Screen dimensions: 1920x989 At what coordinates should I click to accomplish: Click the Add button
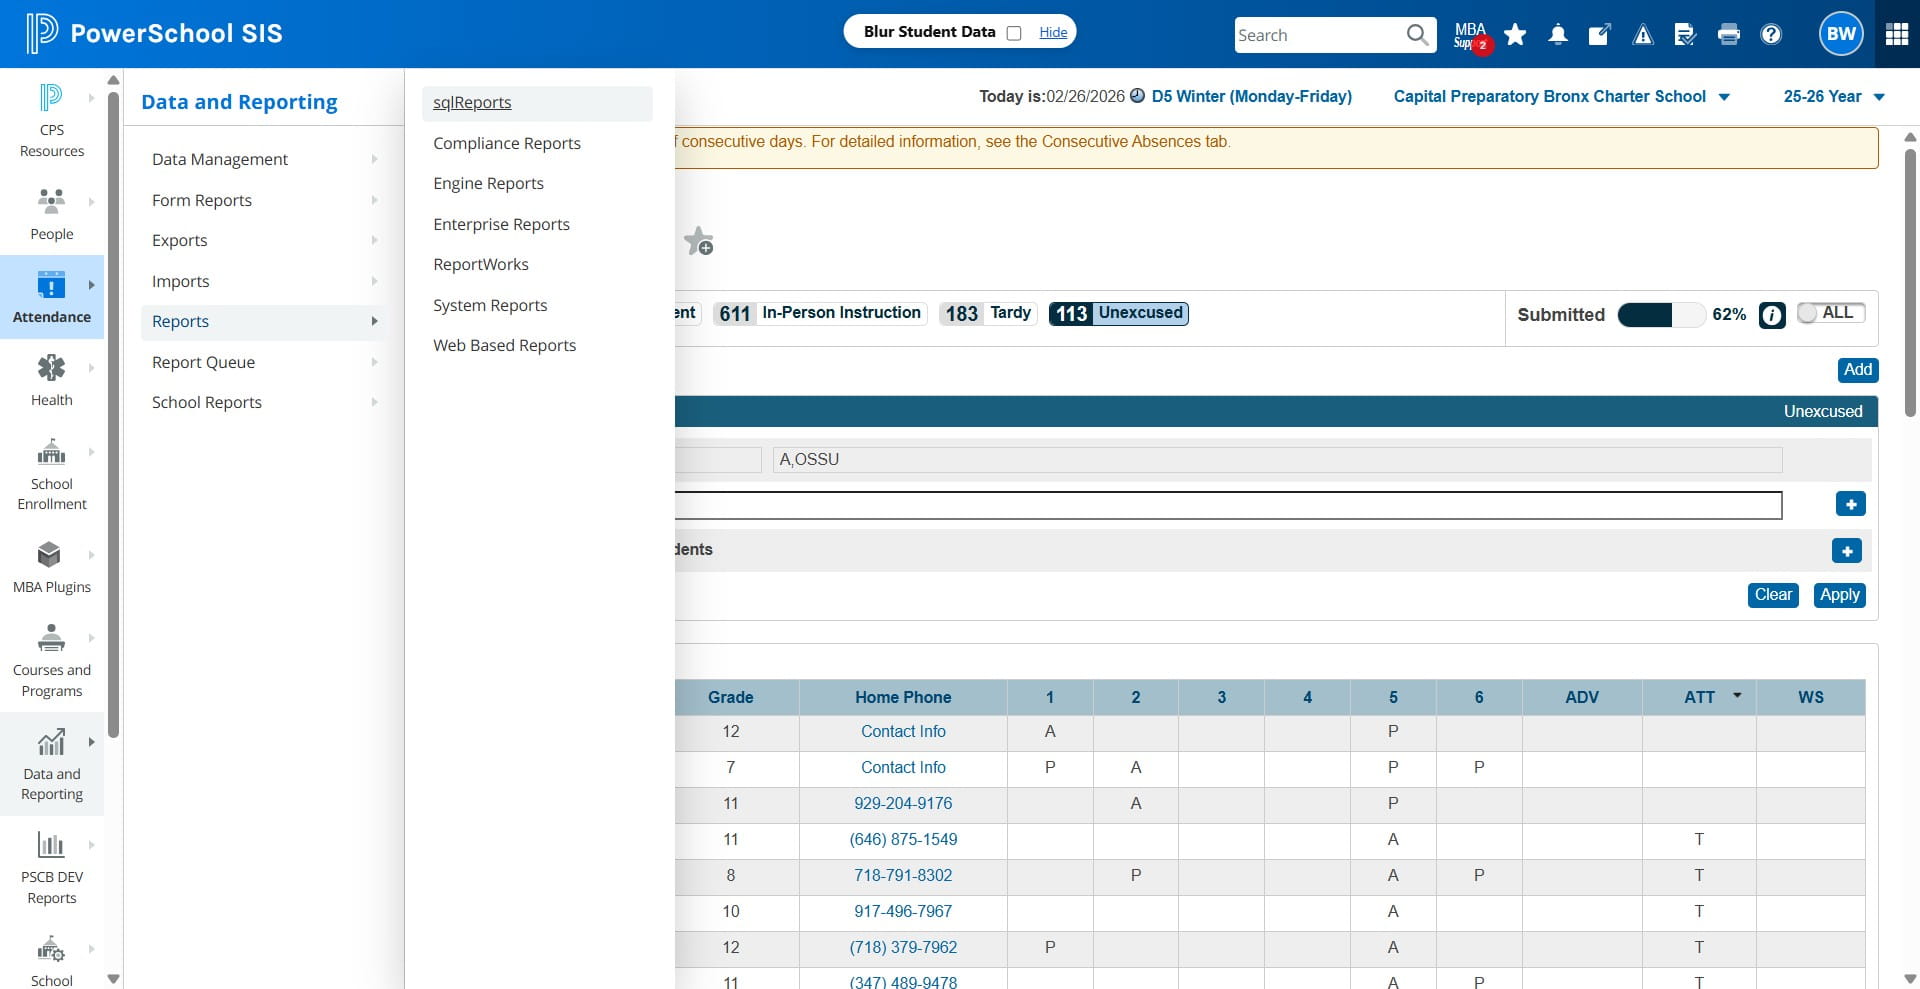click(1857, 370)
